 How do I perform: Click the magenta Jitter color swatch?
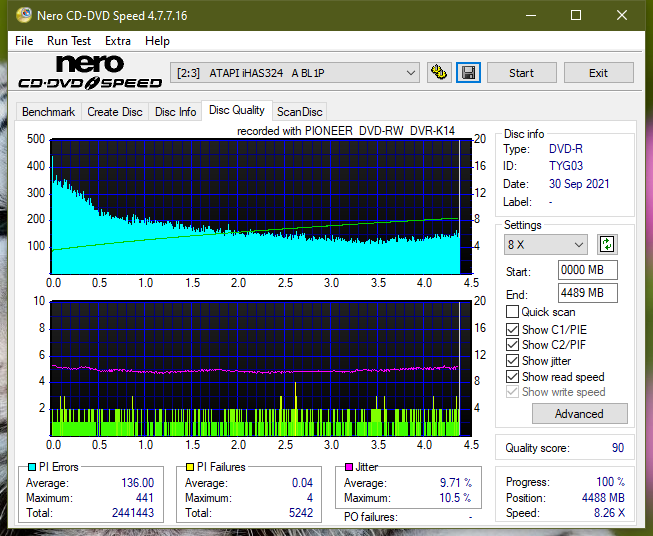pyautogui.click(x=349, y=467)
